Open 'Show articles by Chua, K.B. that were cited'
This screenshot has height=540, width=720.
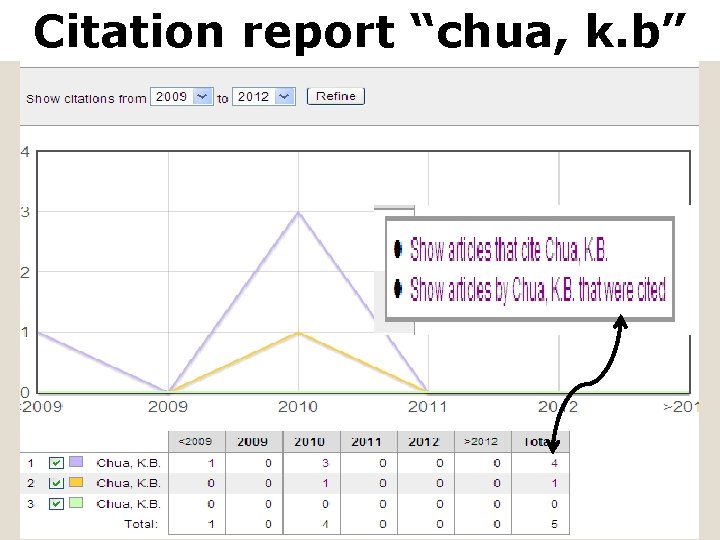tap(537, 289)
